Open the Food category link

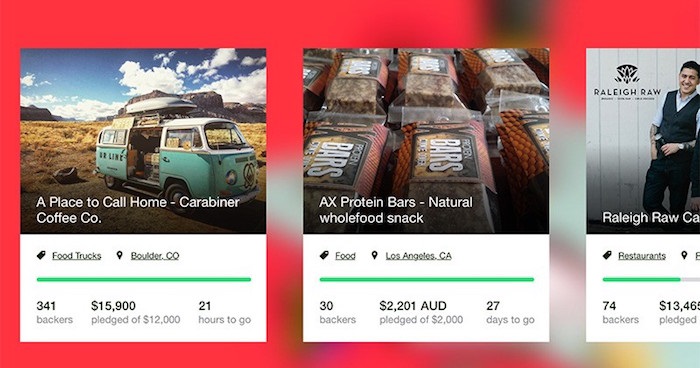click(346, 256)
